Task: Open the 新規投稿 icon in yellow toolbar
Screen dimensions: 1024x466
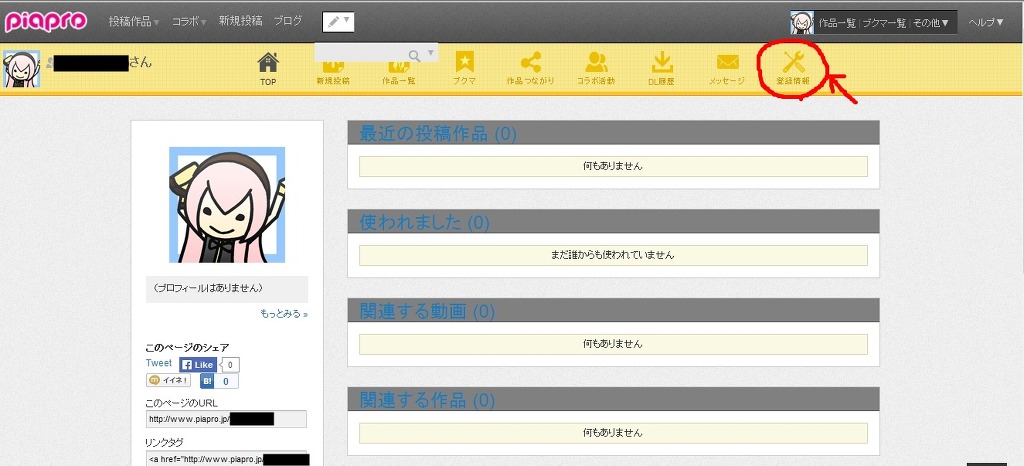Action: click(333, 73)
